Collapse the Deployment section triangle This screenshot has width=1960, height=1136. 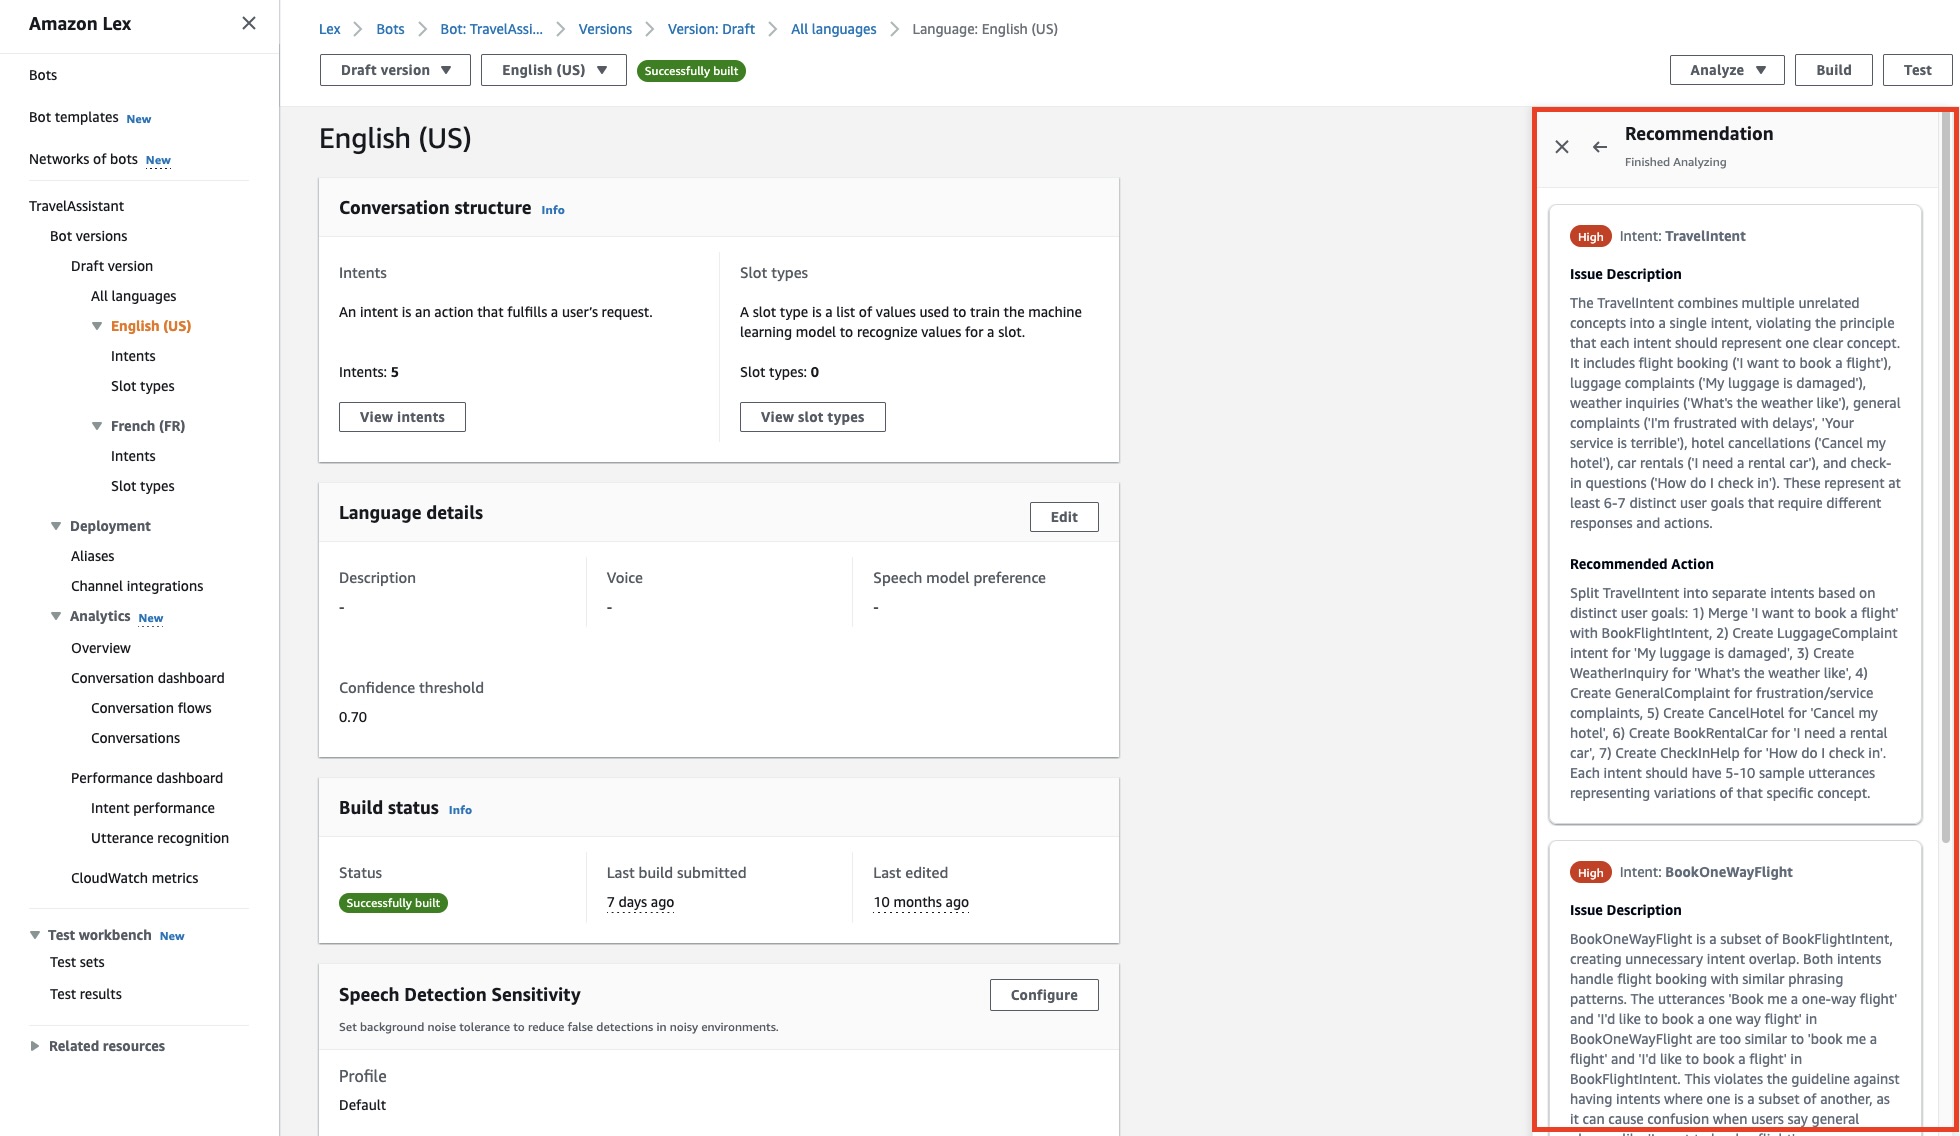[56, 526]
